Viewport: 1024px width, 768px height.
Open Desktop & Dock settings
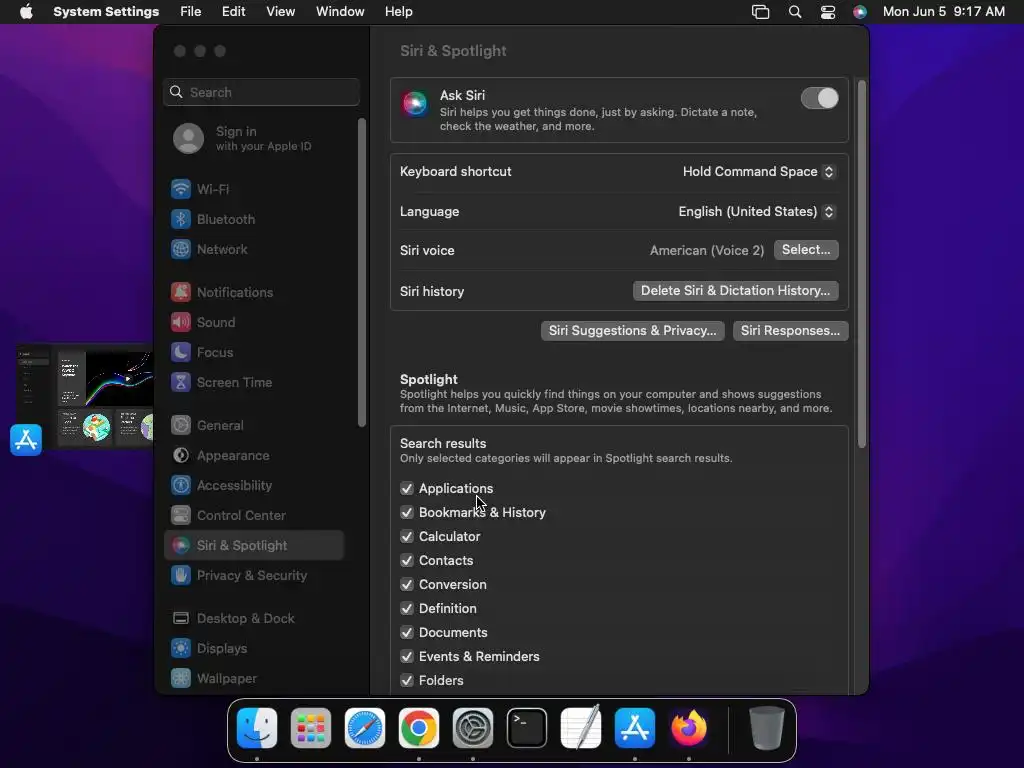coord(253,618)
